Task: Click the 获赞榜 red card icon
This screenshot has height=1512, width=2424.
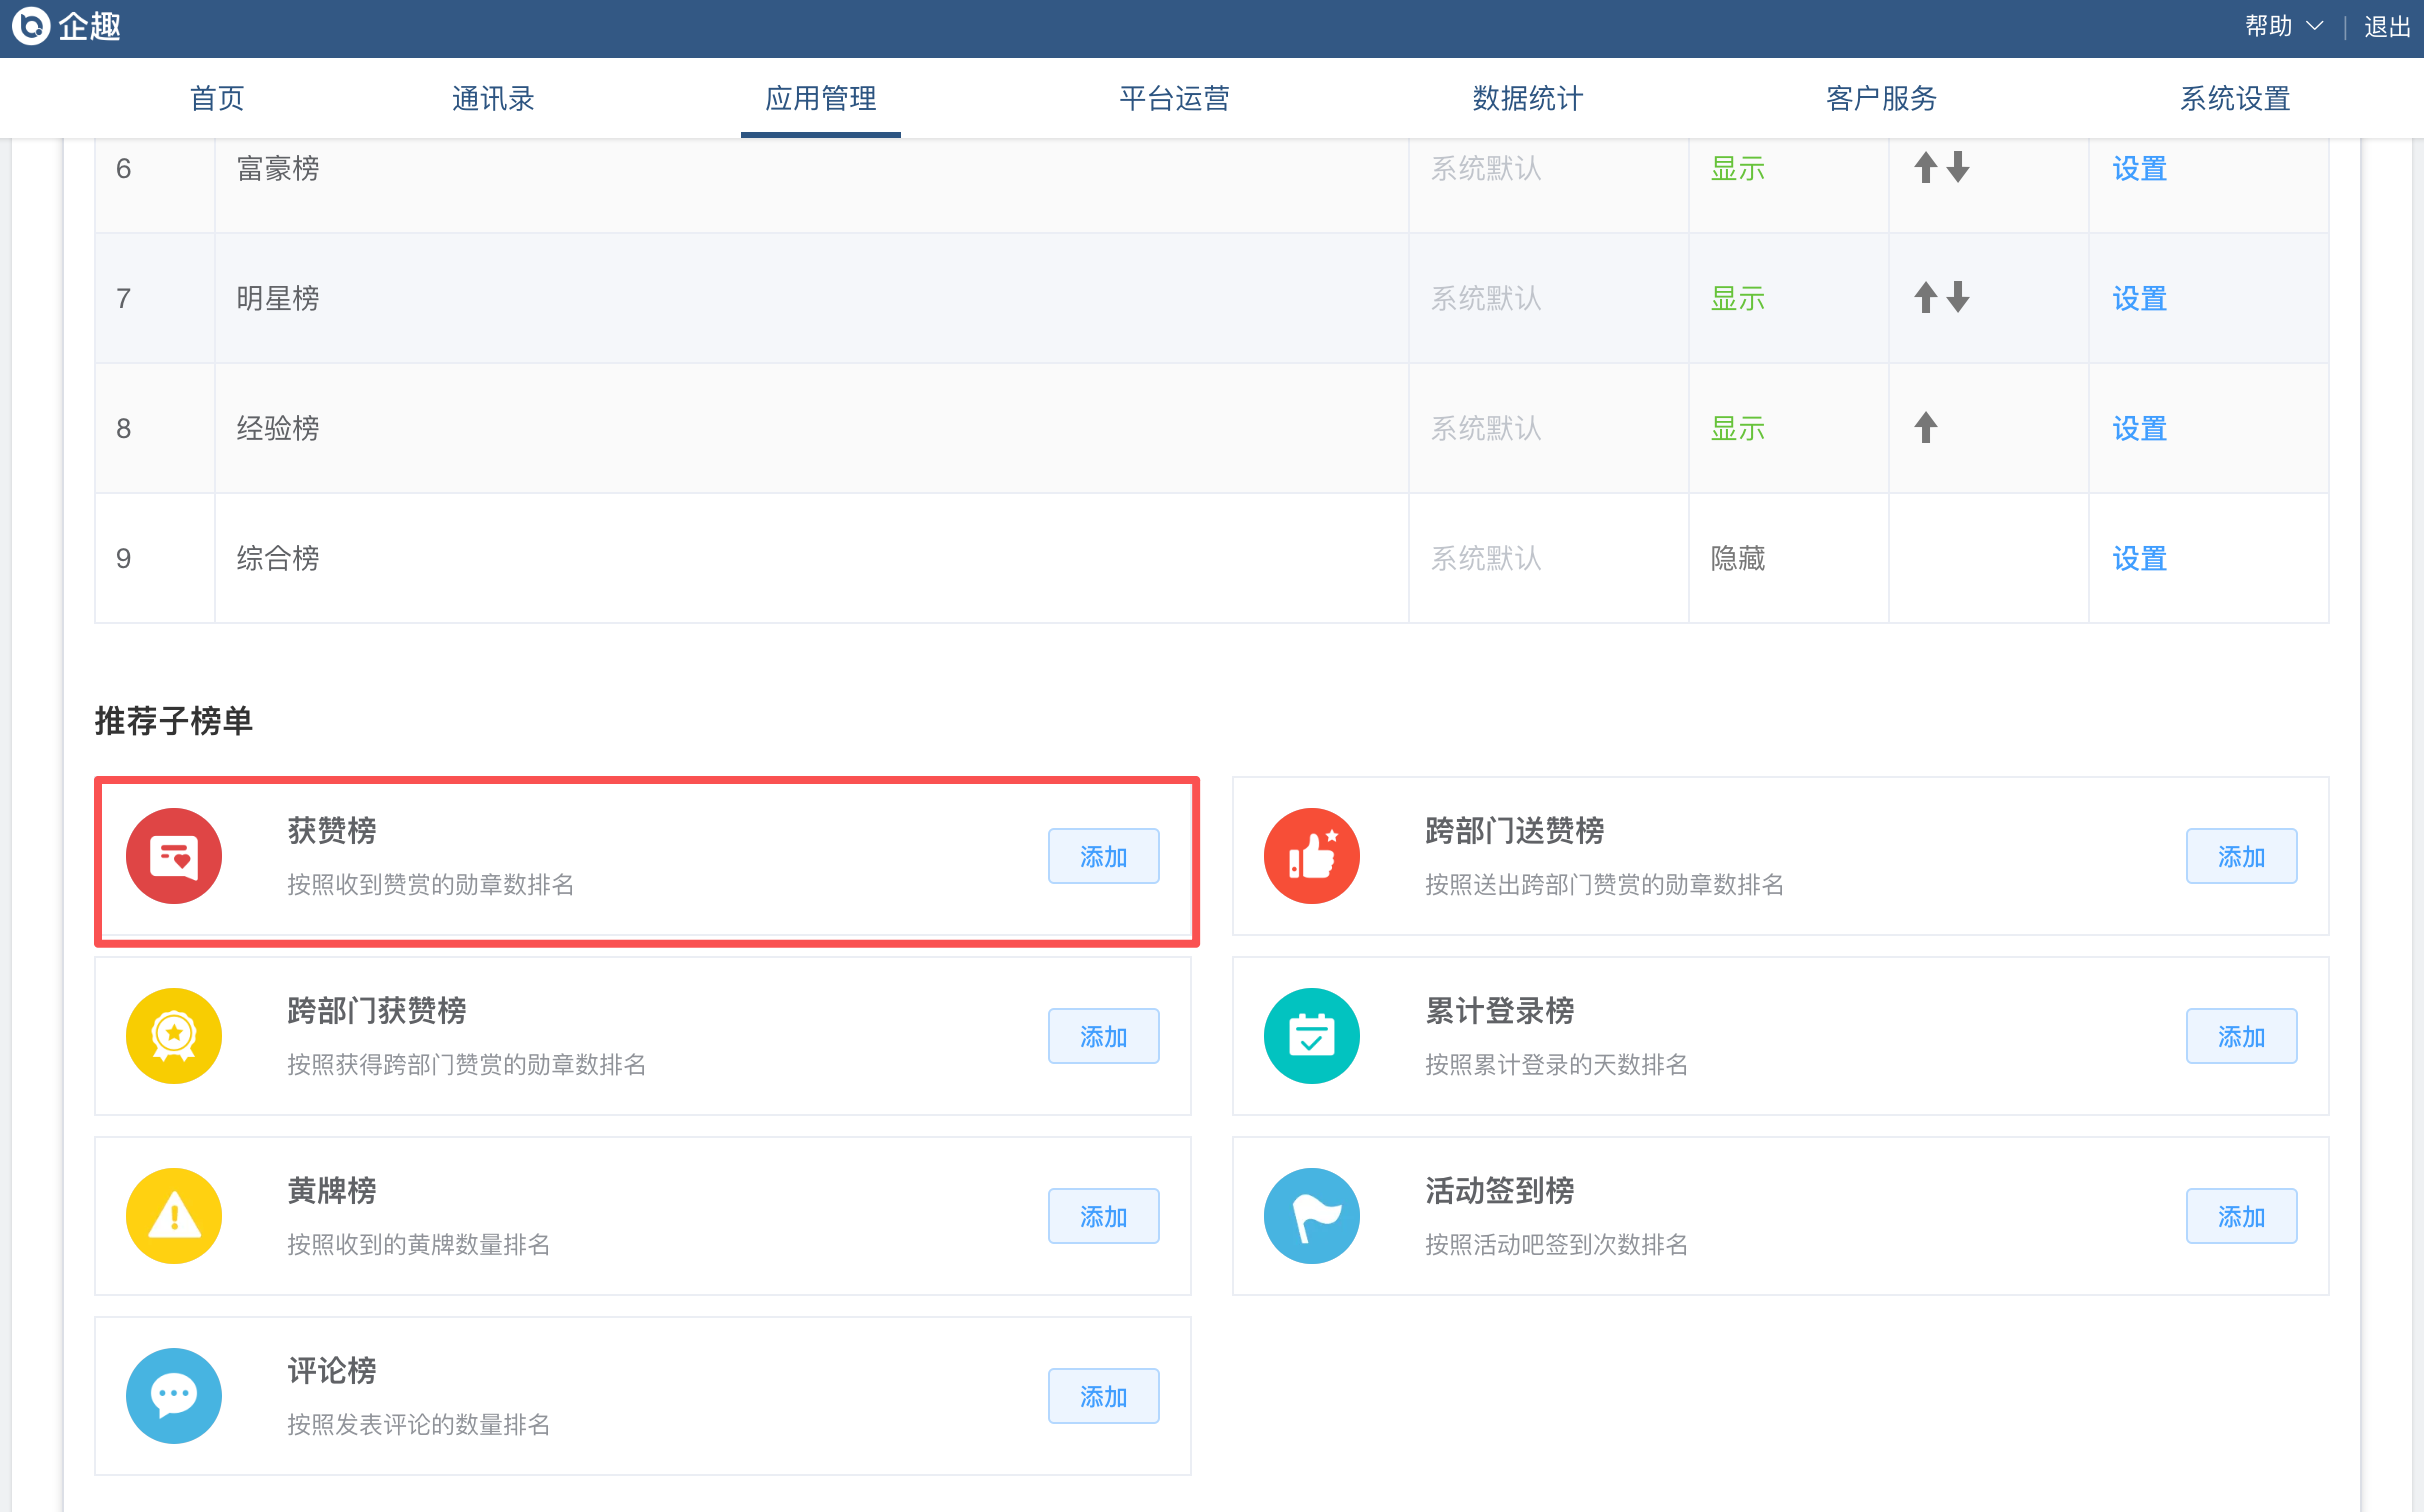Action: [174, 856]
